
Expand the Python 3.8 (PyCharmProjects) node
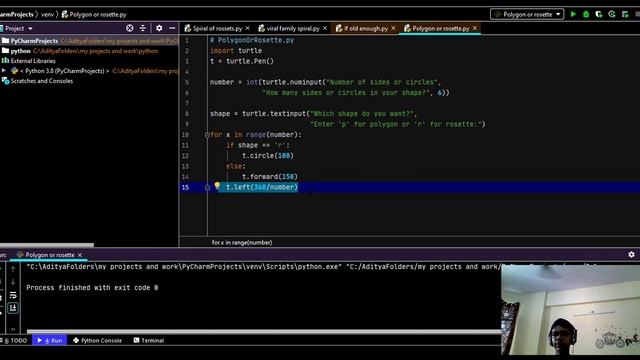pyautogui.click(x=4, y=71)
